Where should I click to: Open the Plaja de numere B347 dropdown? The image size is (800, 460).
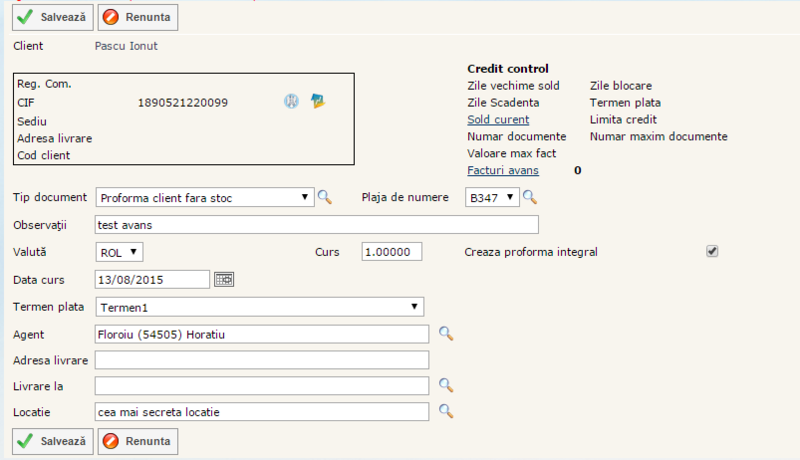click(x=492, y=197)
